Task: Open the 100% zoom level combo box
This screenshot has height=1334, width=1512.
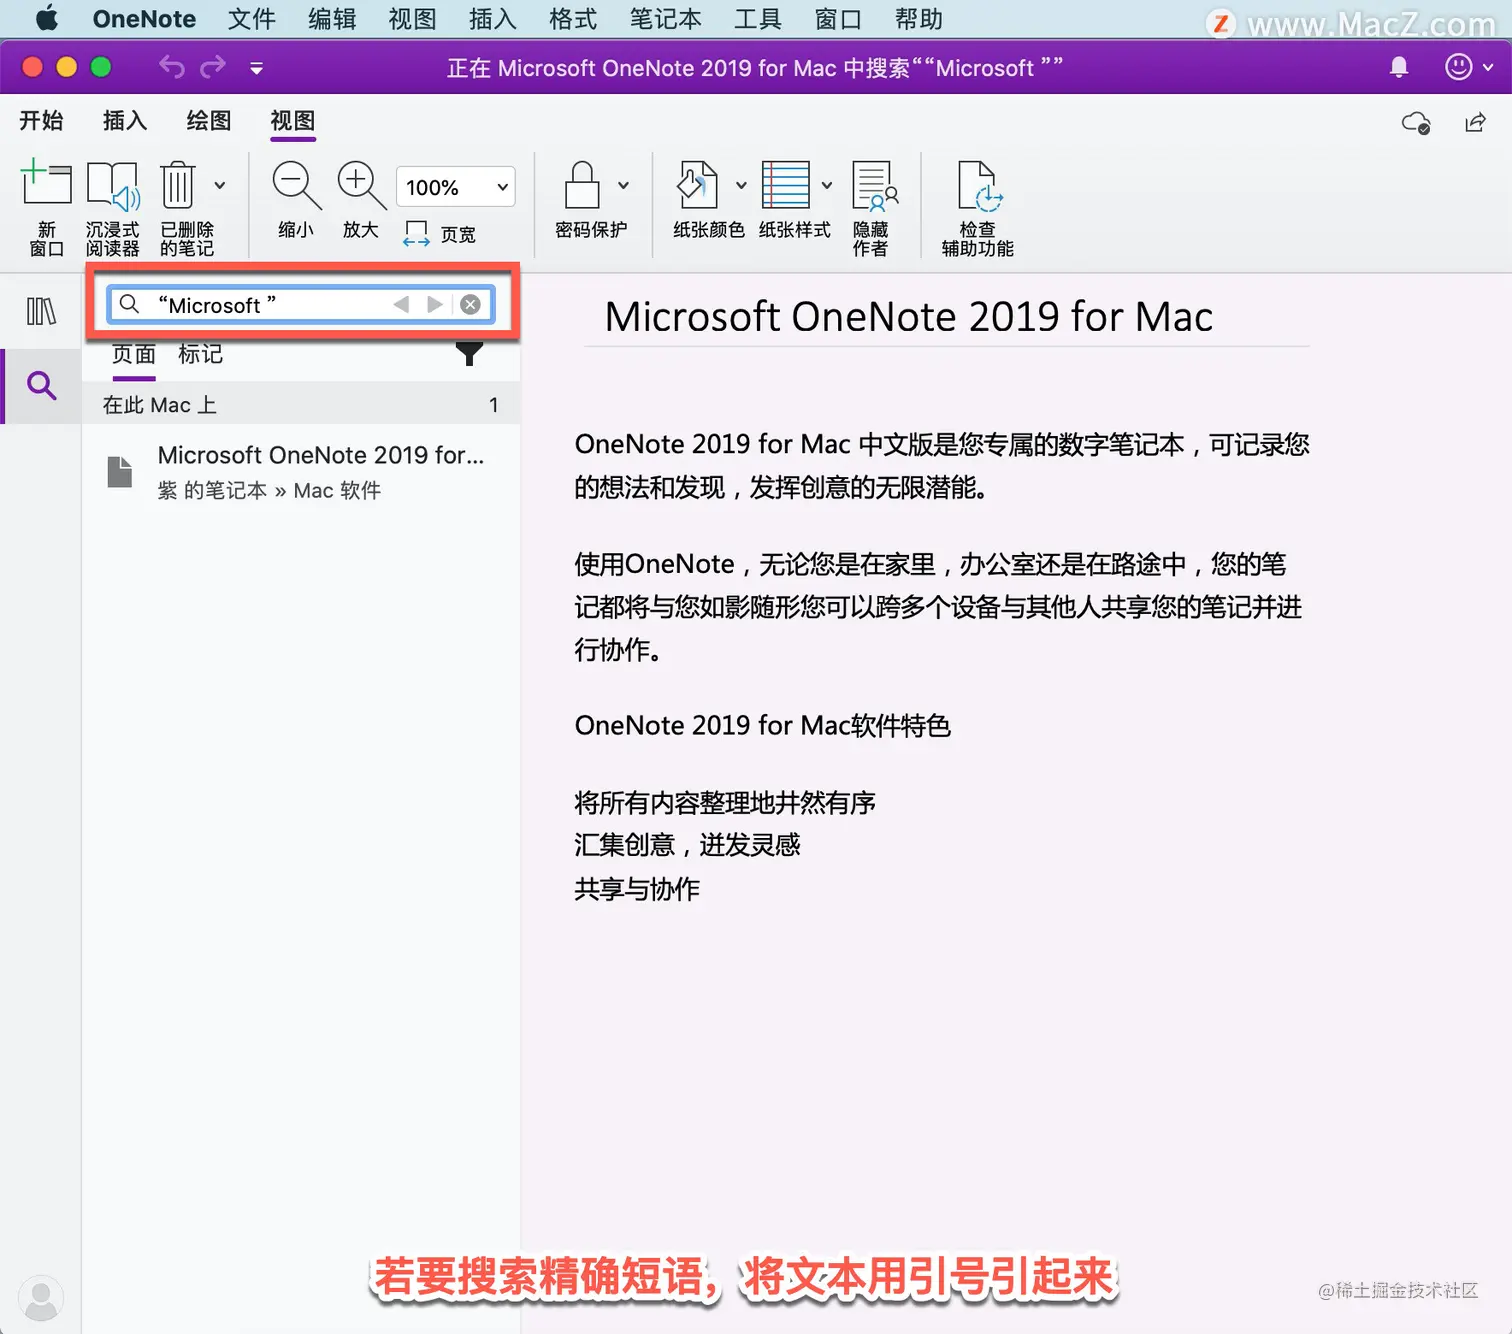Action: (x=456, y=187)
